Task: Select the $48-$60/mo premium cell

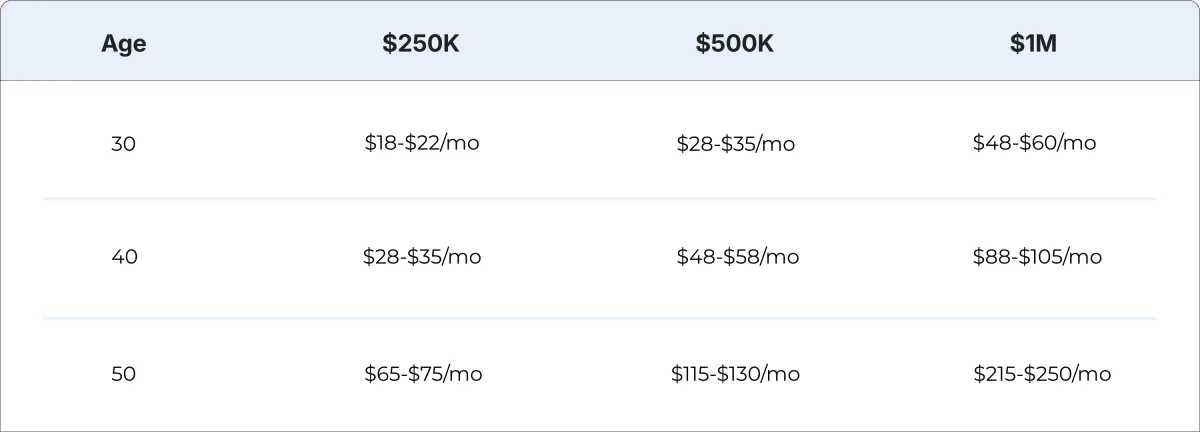Action: coord(1034,143)
